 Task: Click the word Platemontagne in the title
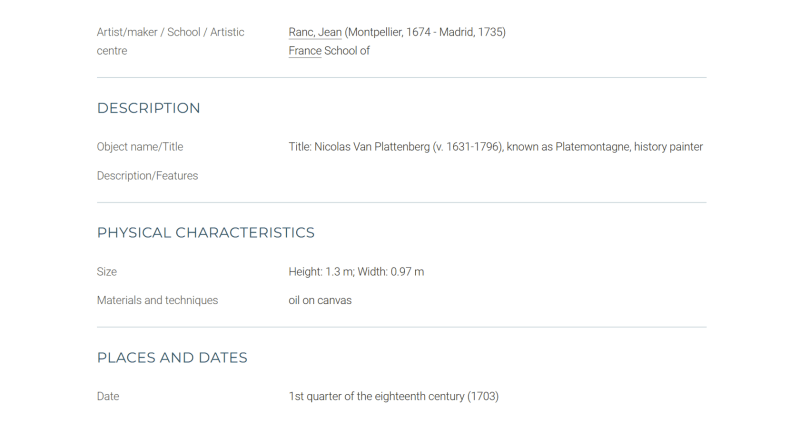point(593,147)
